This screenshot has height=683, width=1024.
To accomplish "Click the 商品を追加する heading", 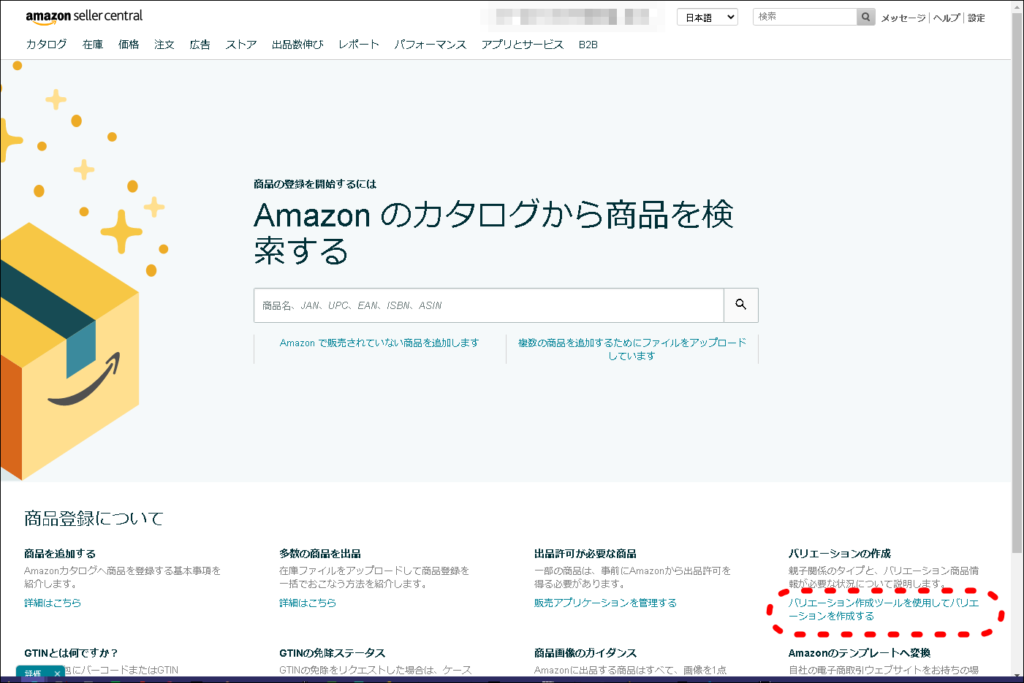I will [60, 554].
